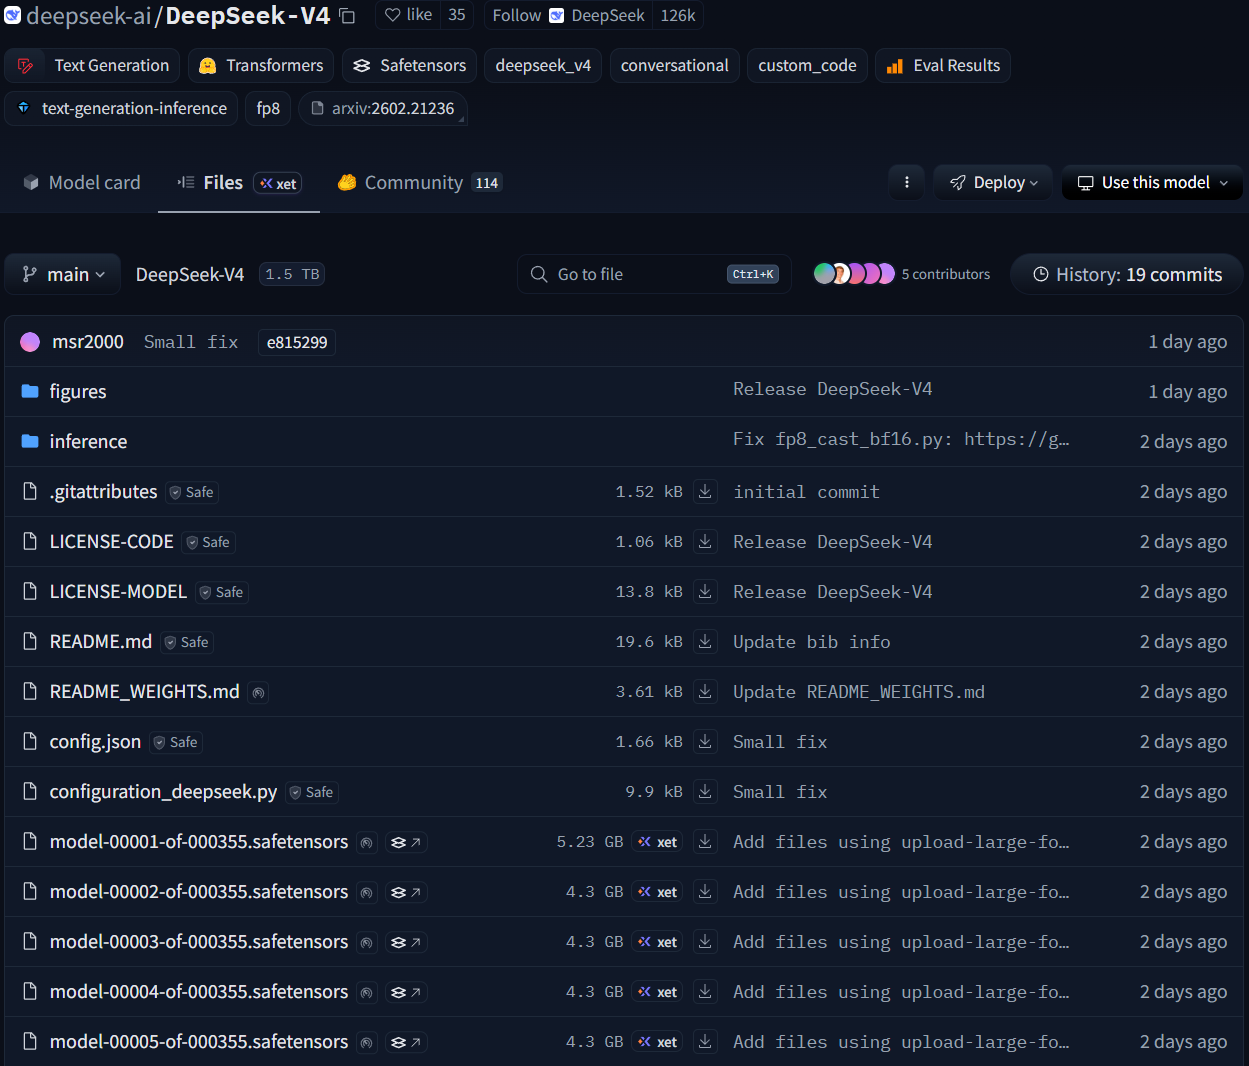Download model-00005-of-000355.safetensors
The height and width of the screenshot is (1066, 1249).
pos(705,1041)
